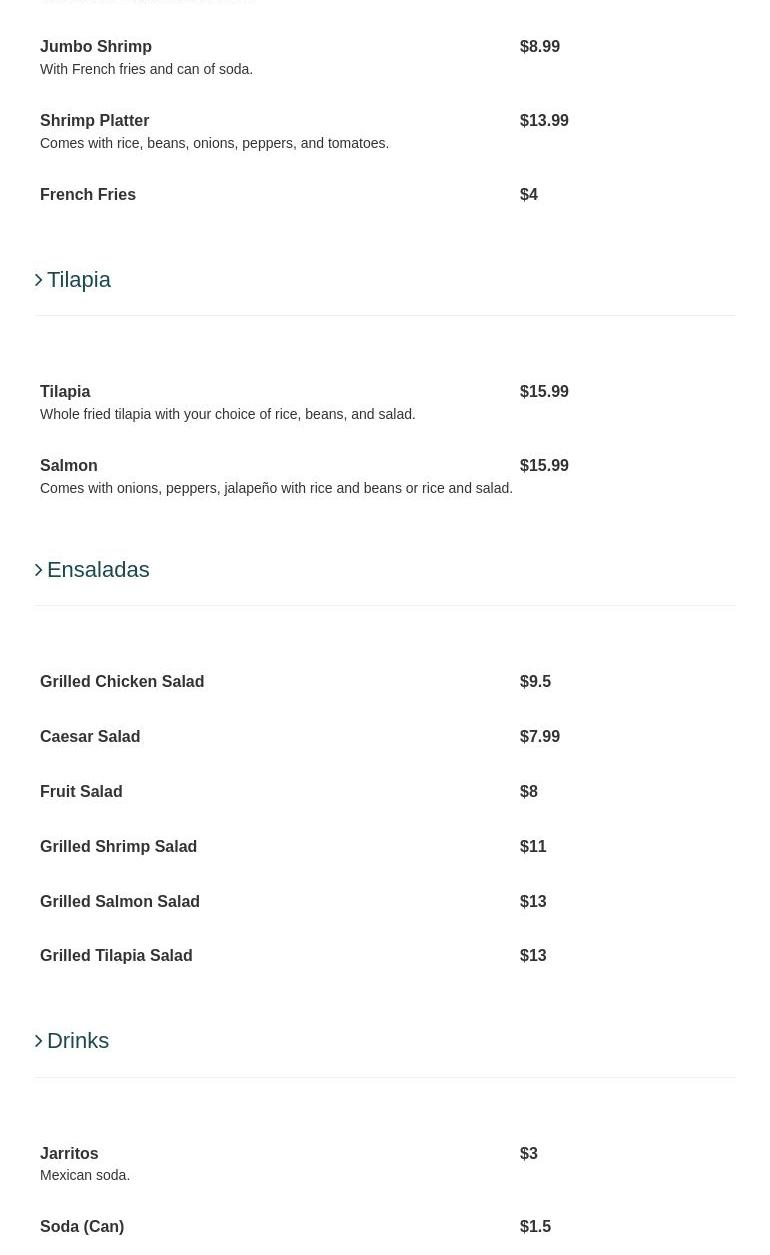Open the Ensaladas section heading

[98, 570]
